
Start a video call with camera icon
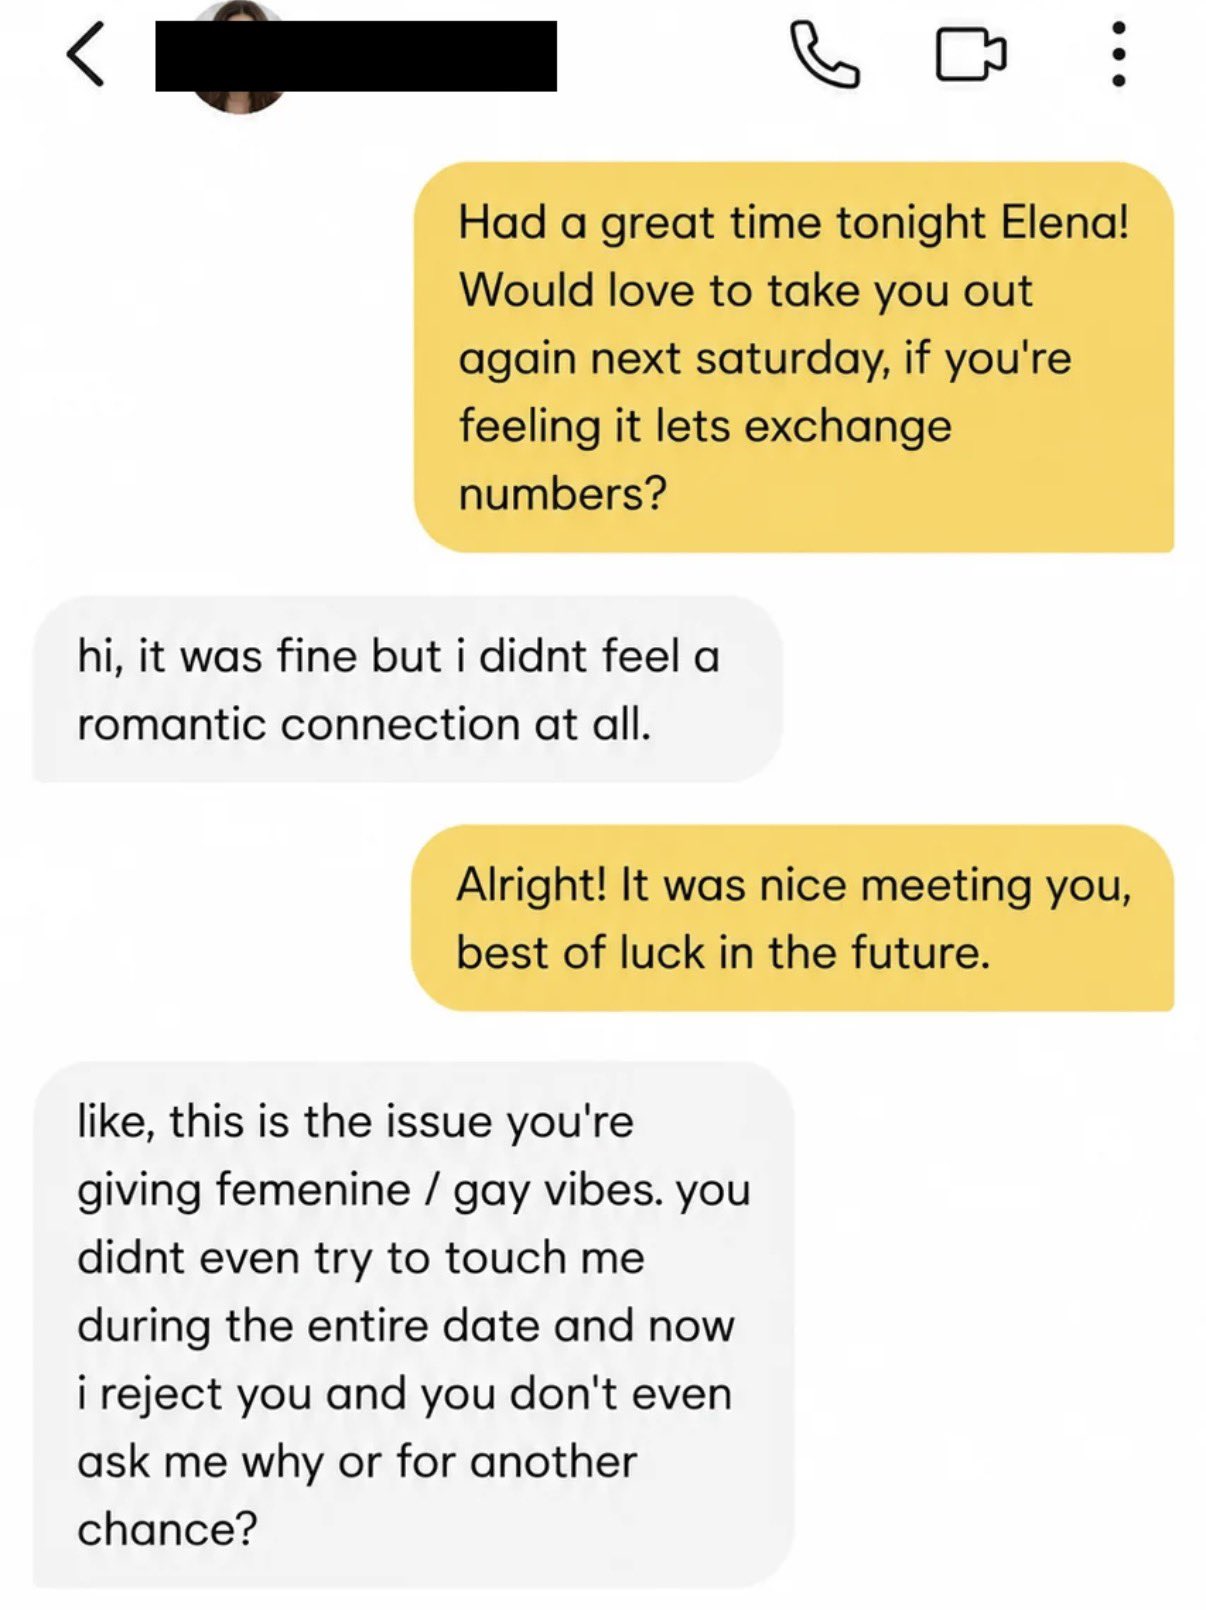970,55
